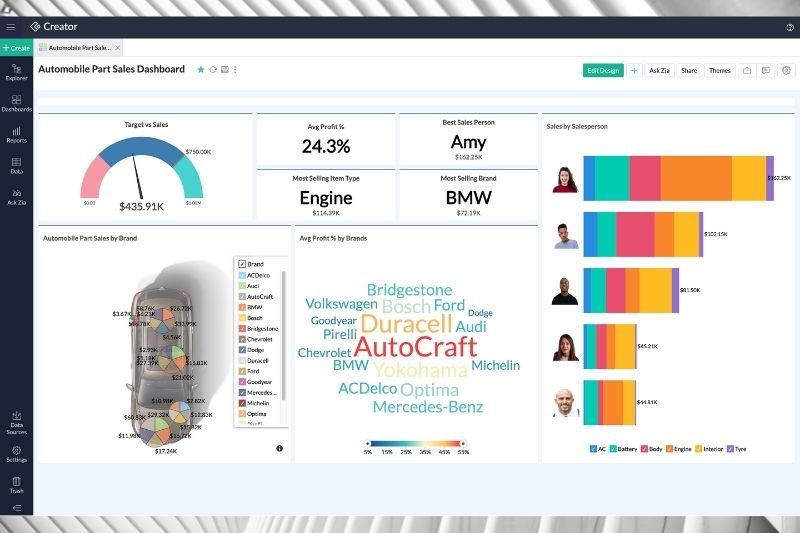Screen dimensions: 800x533
Task: Open the Themes button
Action: pyautogui.click(x=719, y=70)
